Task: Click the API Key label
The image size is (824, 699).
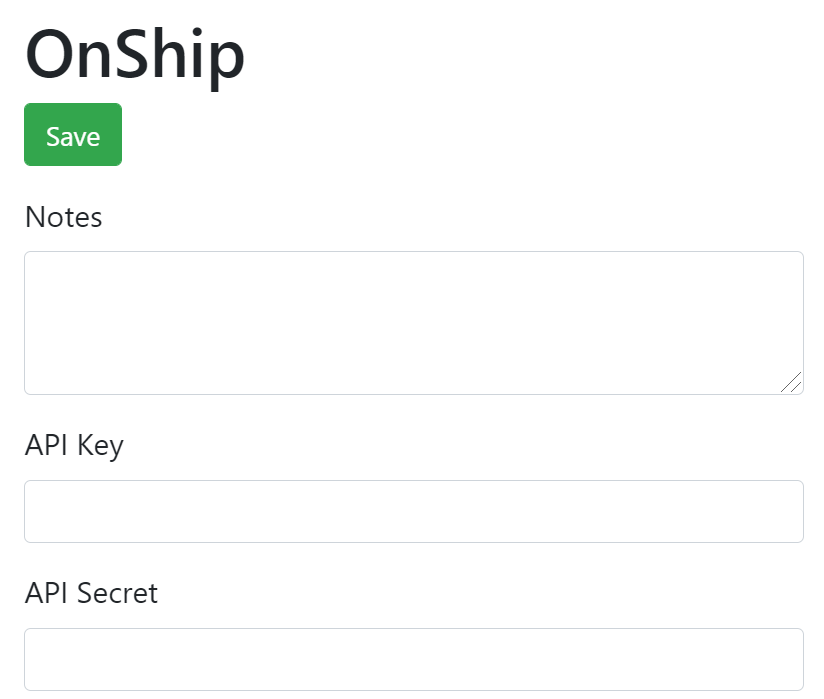Action: click(74, 446)
